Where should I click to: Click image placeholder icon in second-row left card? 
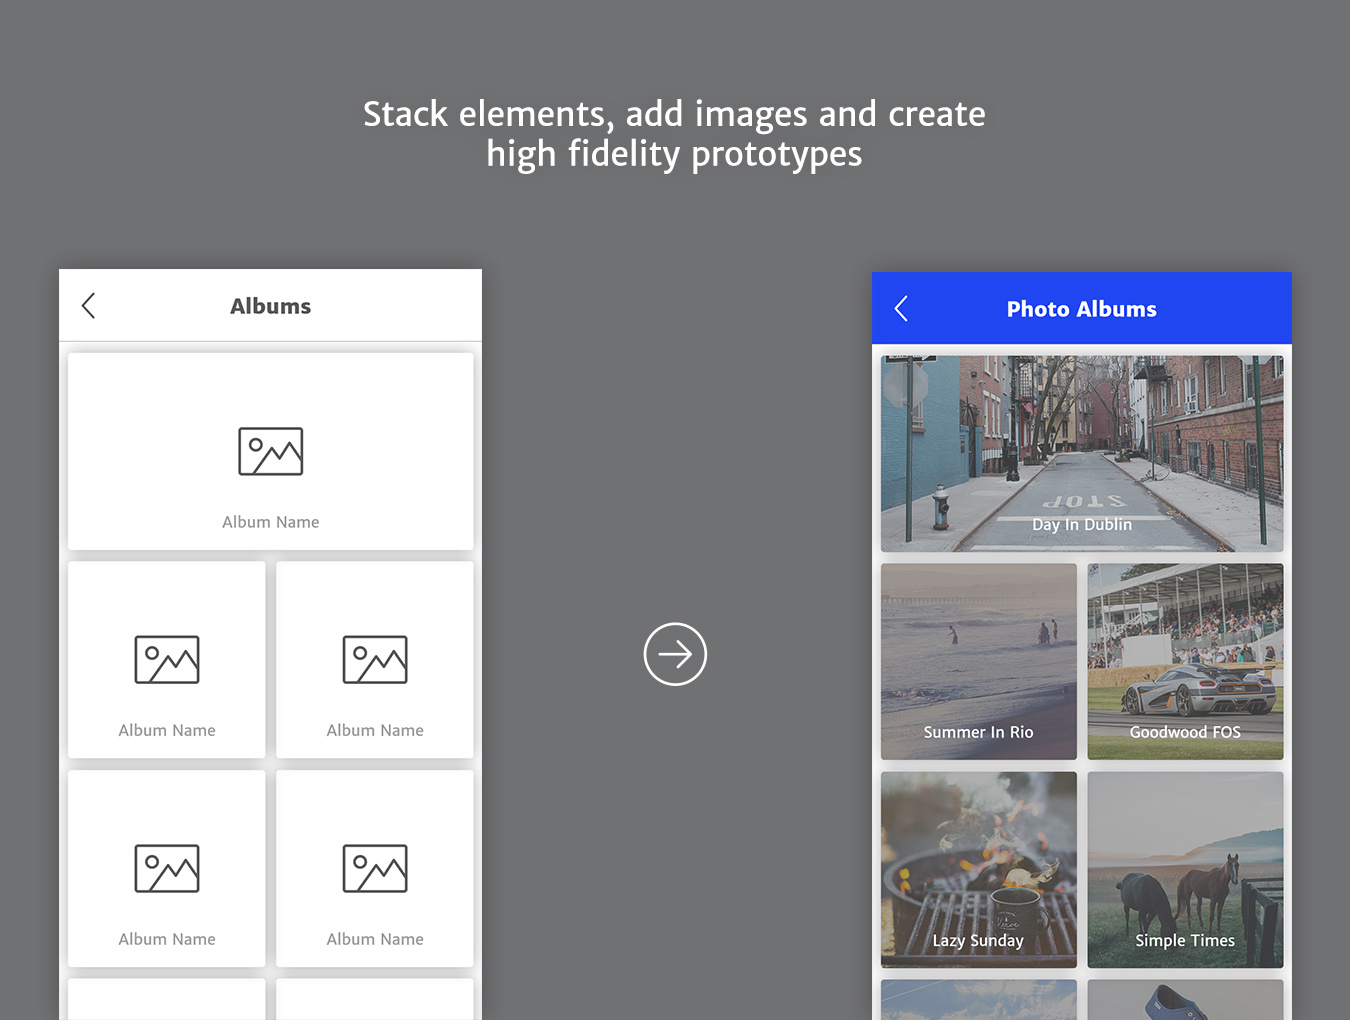click(x=167, y=660)
